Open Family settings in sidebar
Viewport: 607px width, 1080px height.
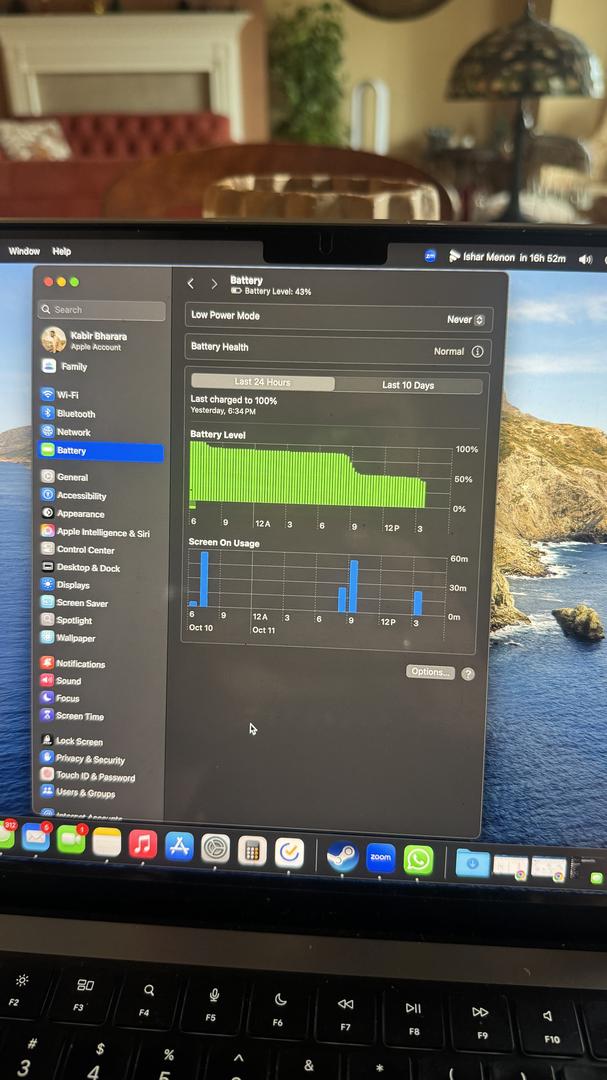coord(74,367)
